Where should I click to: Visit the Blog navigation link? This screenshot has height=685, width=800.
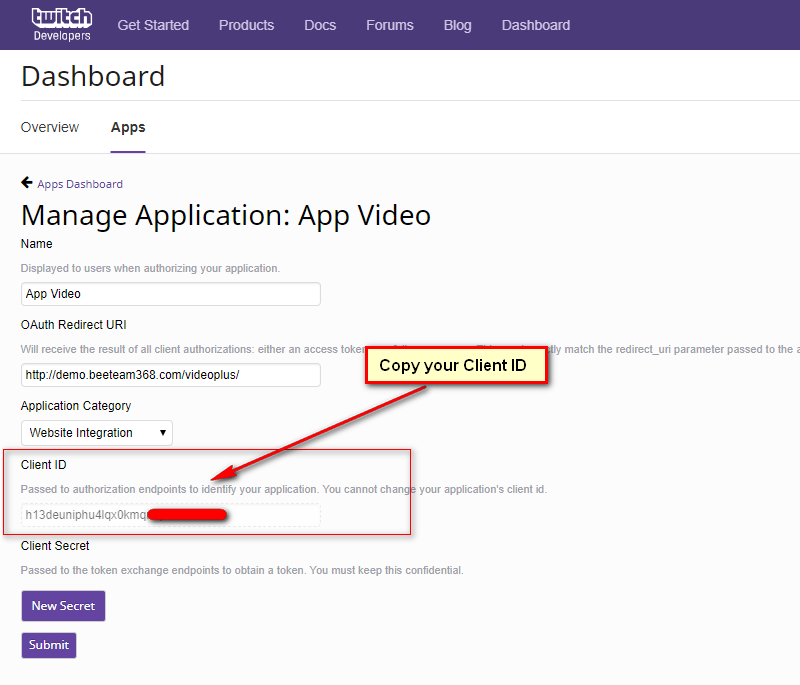[x=457, y=25]
